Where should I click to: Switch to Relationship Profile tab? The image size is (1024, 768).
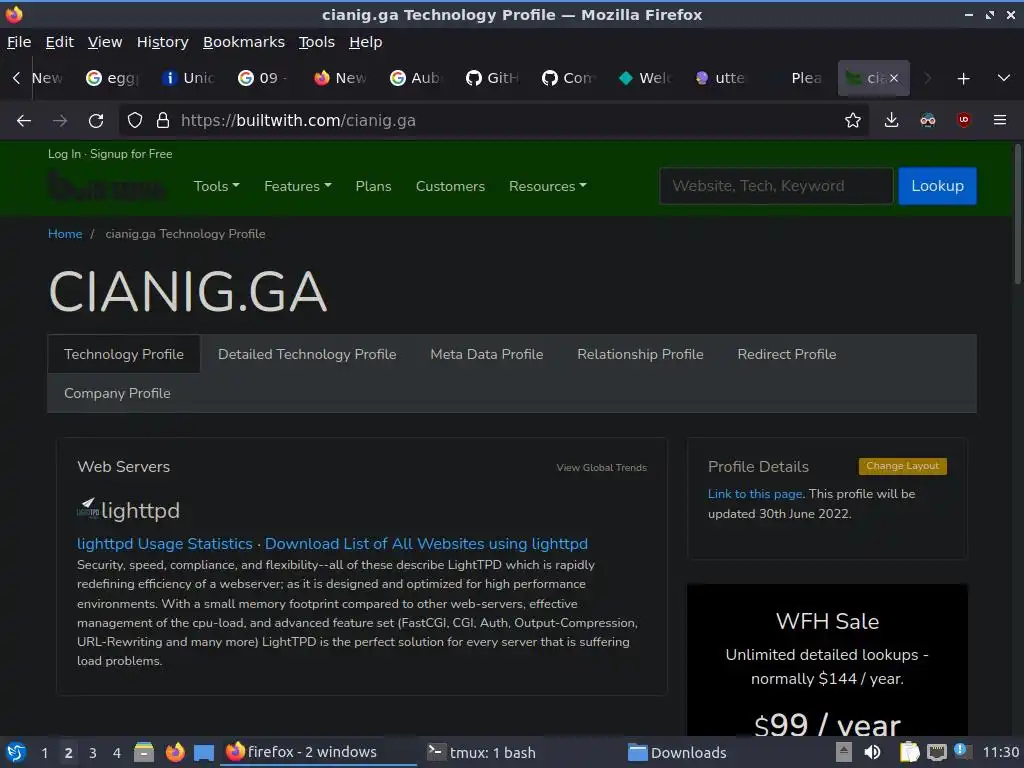tap(640, 354)
